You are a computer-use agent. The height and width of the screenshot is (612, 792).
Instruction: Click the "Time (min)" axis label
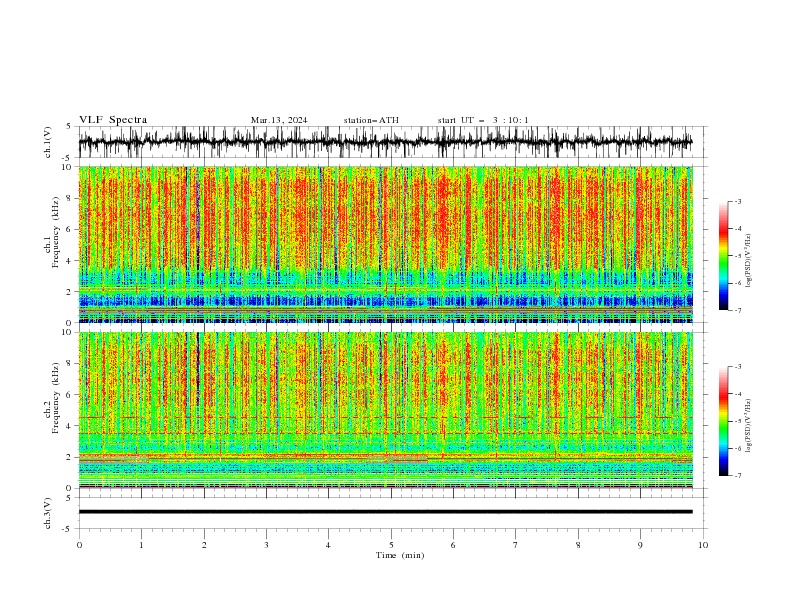(x=400, y=555)
